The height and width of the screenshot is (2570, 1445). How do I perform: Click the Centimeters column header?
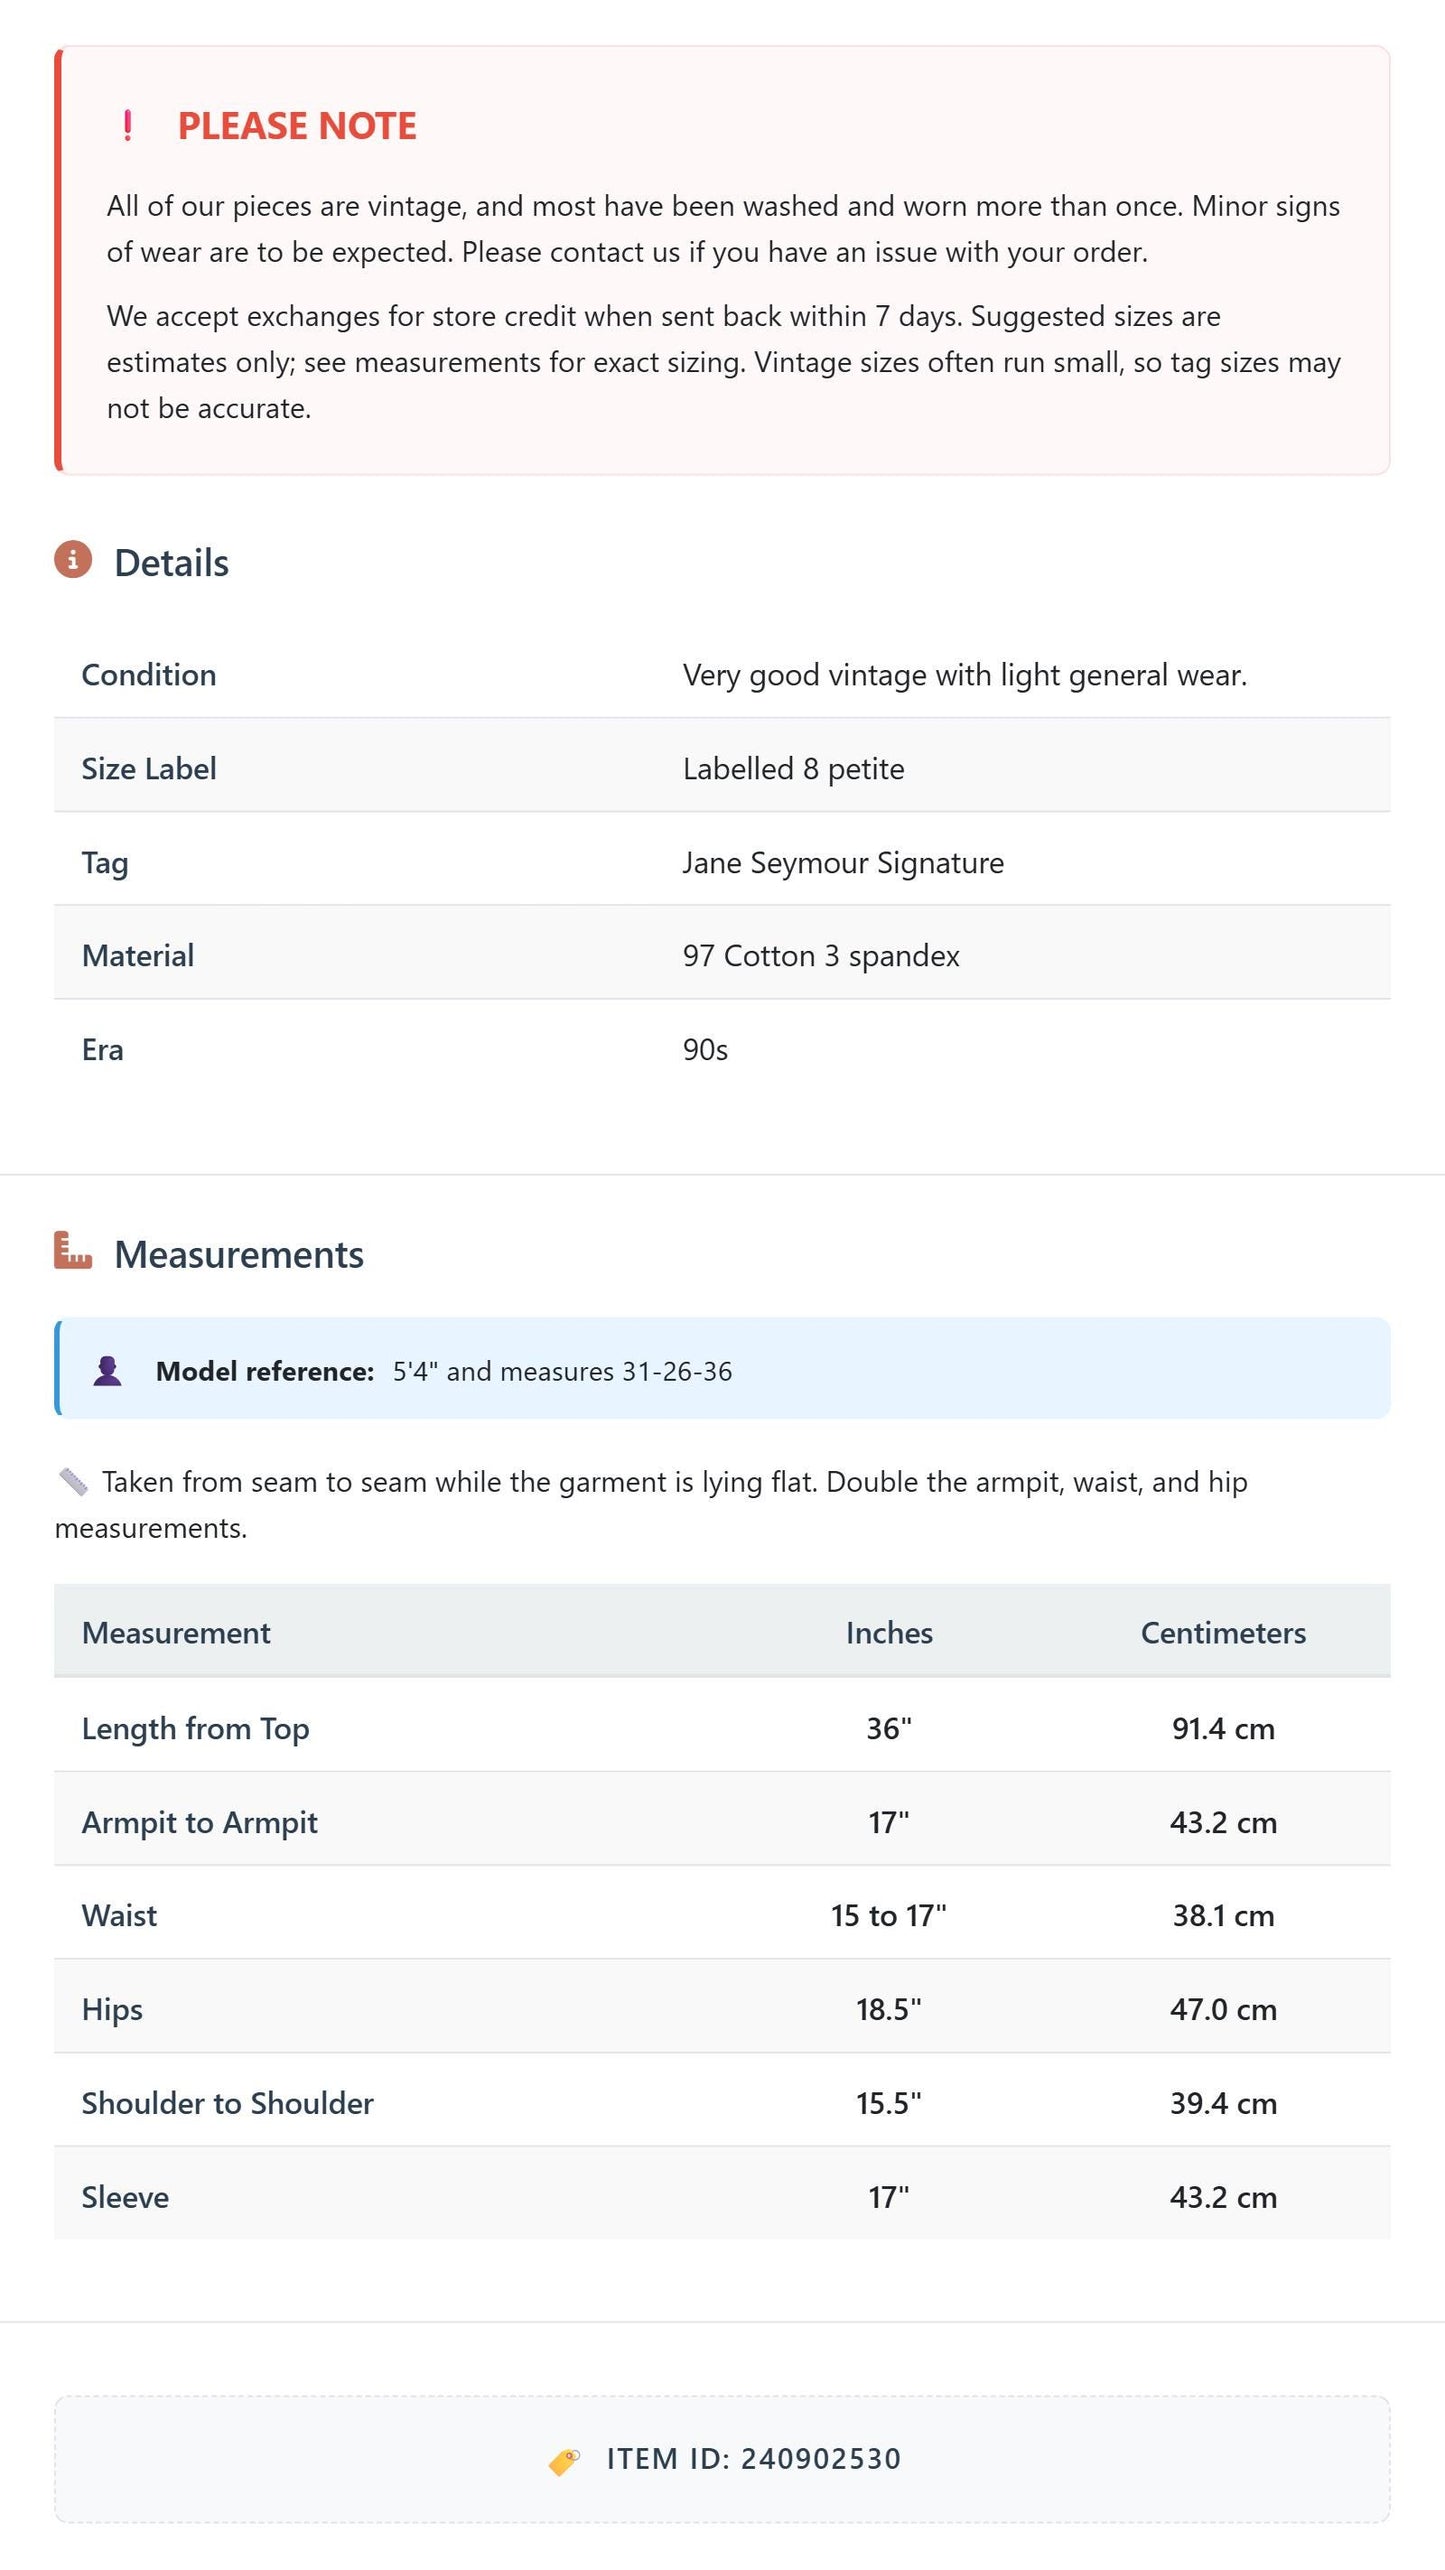1223,1633
